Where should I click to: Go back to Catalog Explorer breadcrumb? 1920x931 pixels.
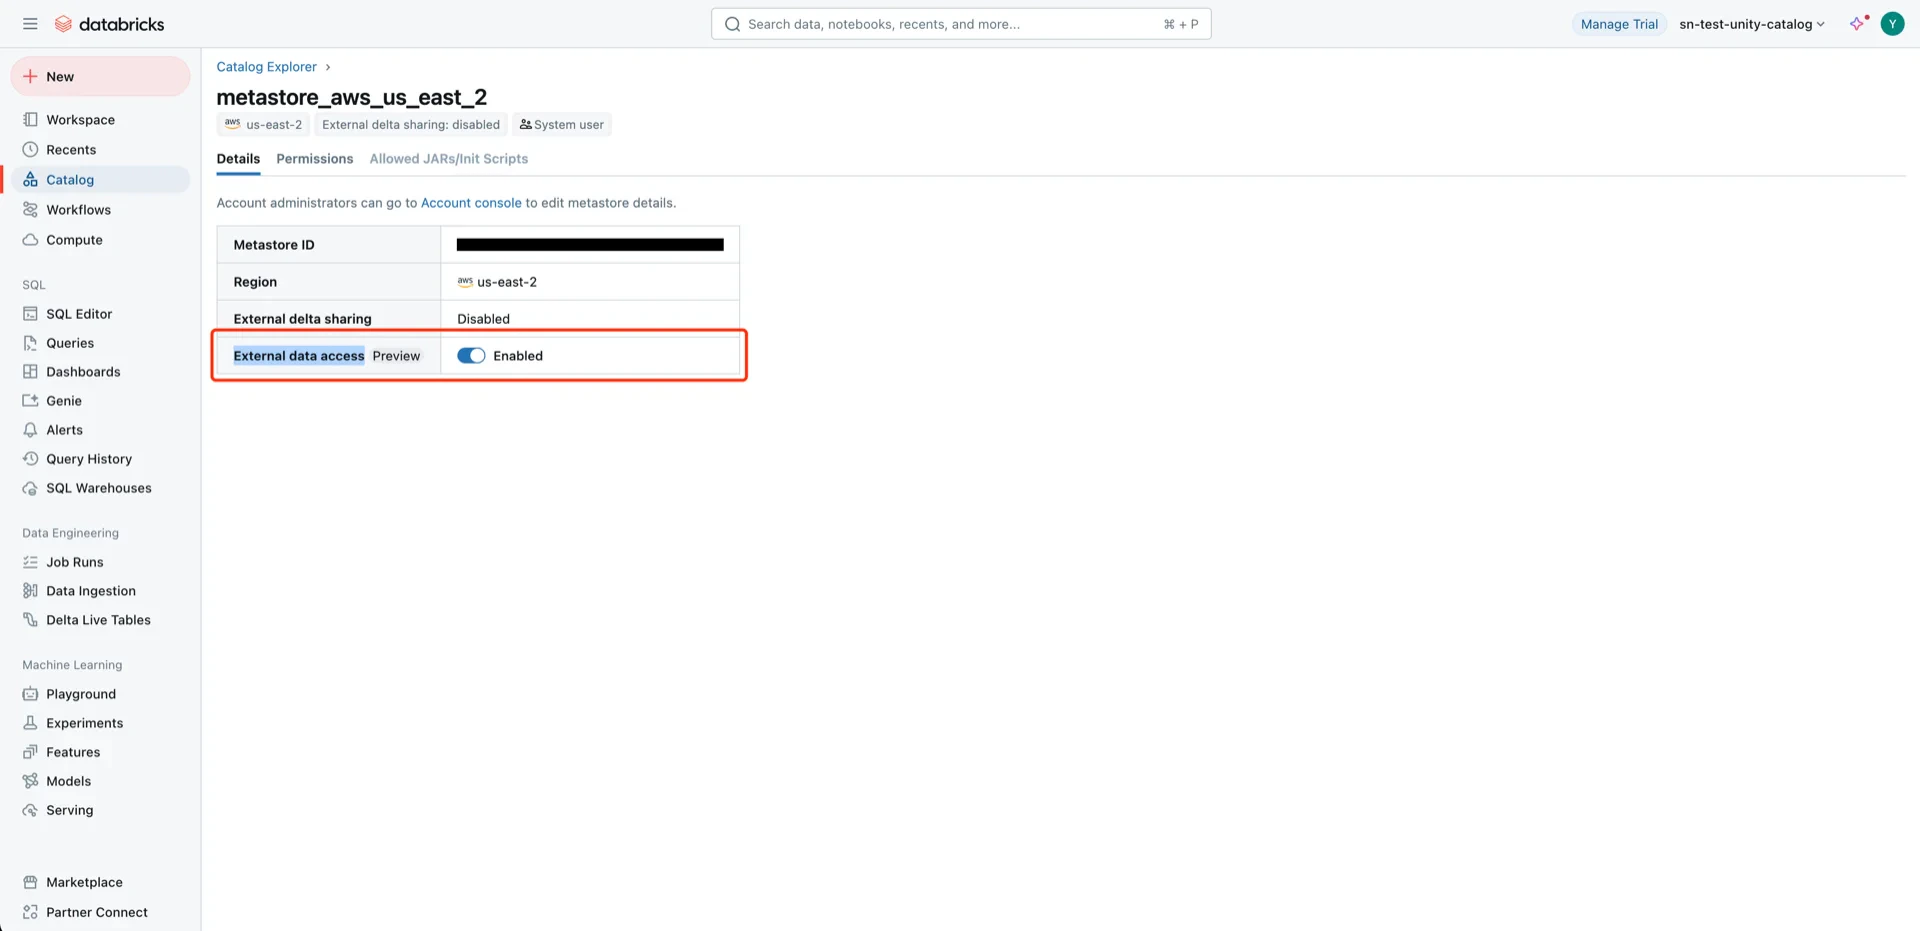point(266,66)
